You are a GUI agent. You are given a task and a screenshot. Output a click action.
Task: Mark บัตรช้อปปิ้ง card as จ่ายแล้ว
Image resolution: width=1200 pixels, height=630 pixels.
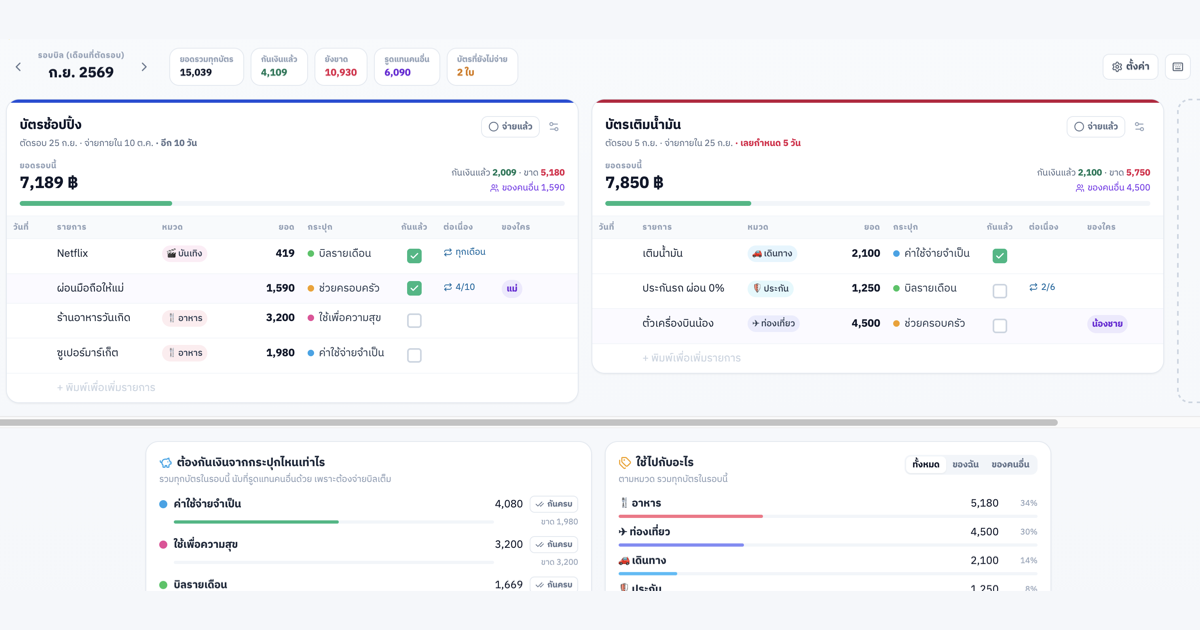tap(510, 127)
